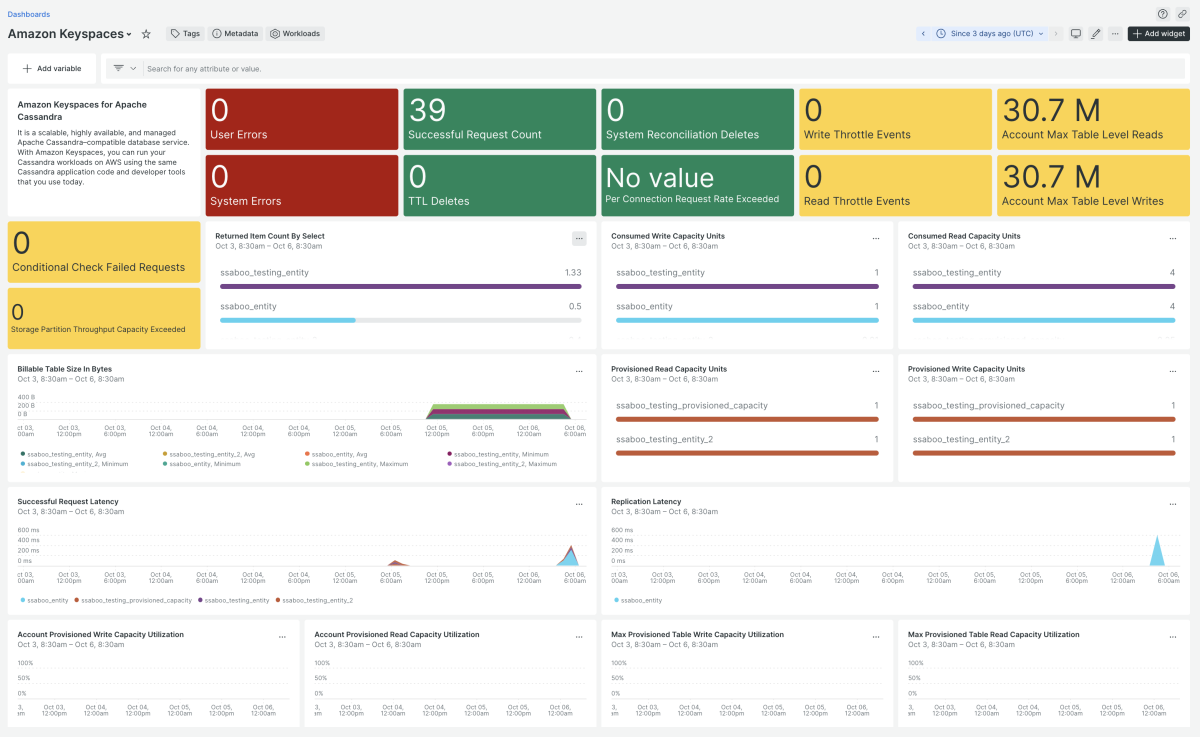Select the Successful Request Count tile
The height and width of the screenshot is (737, 1200).
coord(500,119)
